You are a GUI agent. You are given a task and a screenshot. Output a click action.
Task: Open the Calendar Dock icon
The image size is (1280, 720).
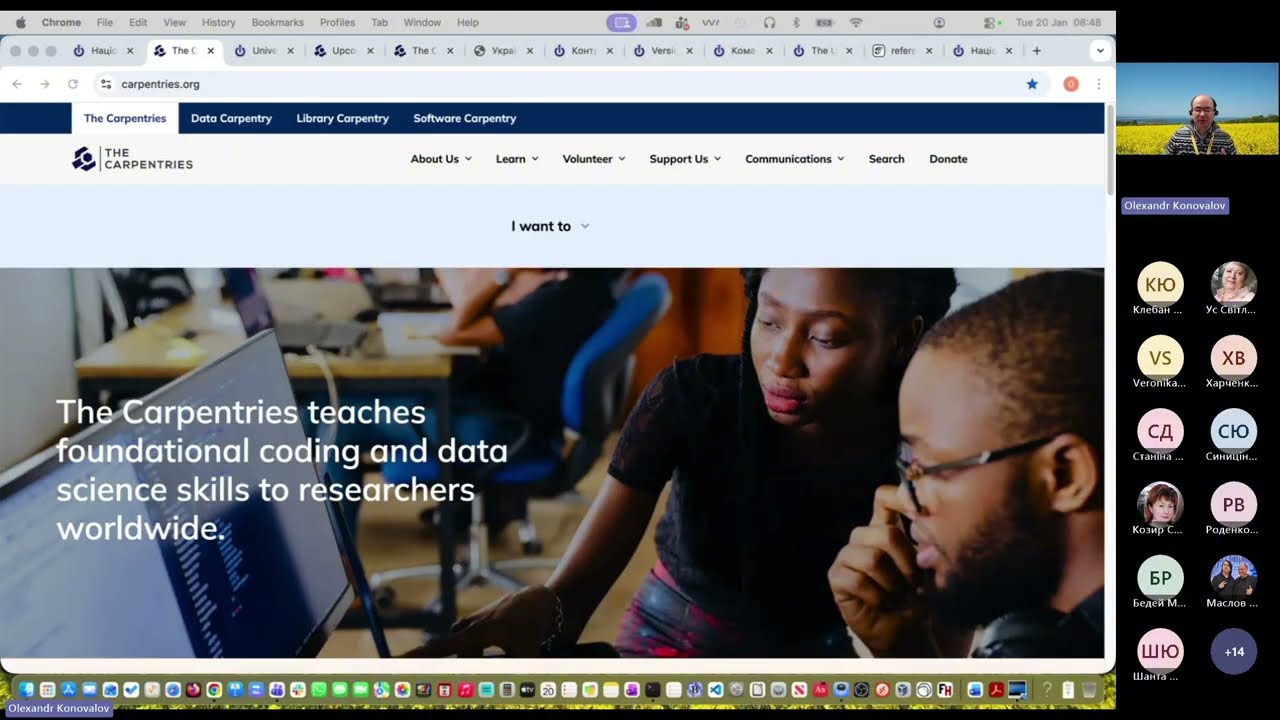(548, 689)
